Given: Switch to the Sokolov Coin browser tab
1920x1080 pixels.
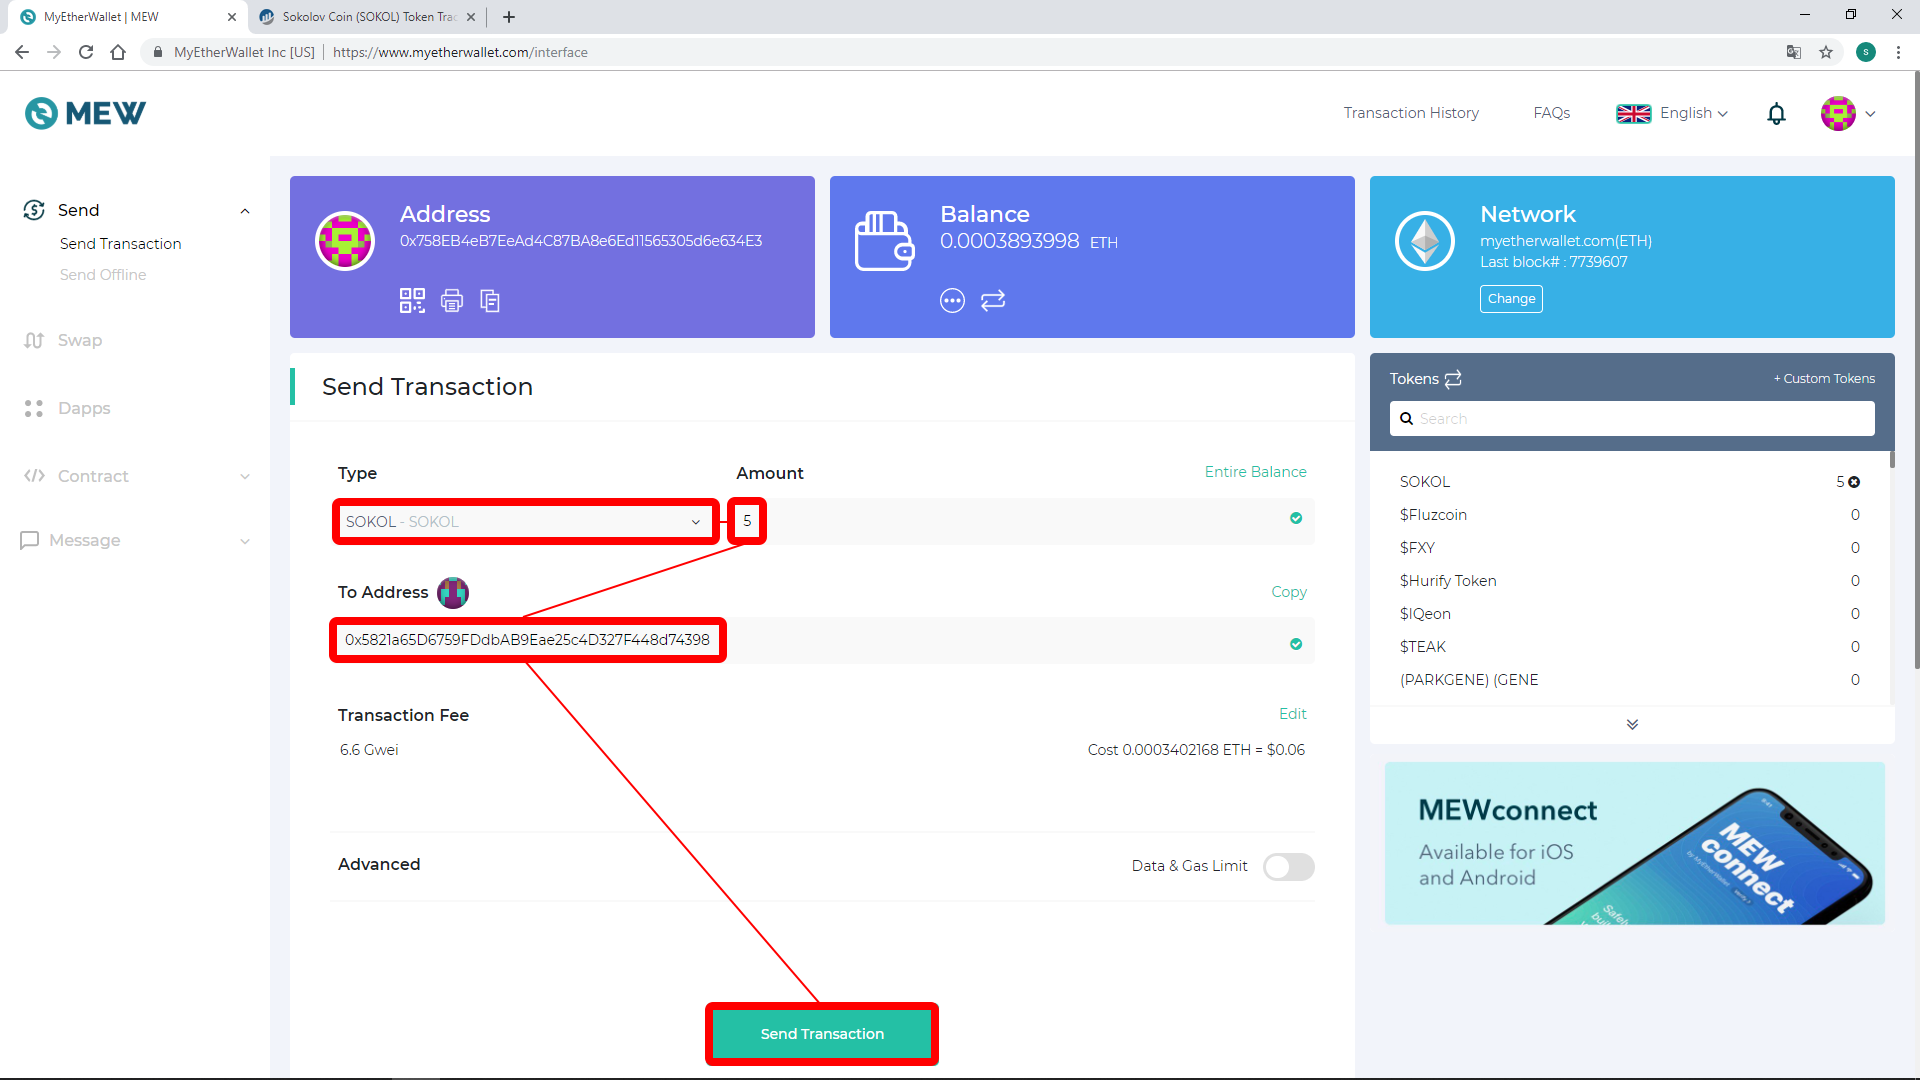Looking at the screenshot, I should point(368,17).
